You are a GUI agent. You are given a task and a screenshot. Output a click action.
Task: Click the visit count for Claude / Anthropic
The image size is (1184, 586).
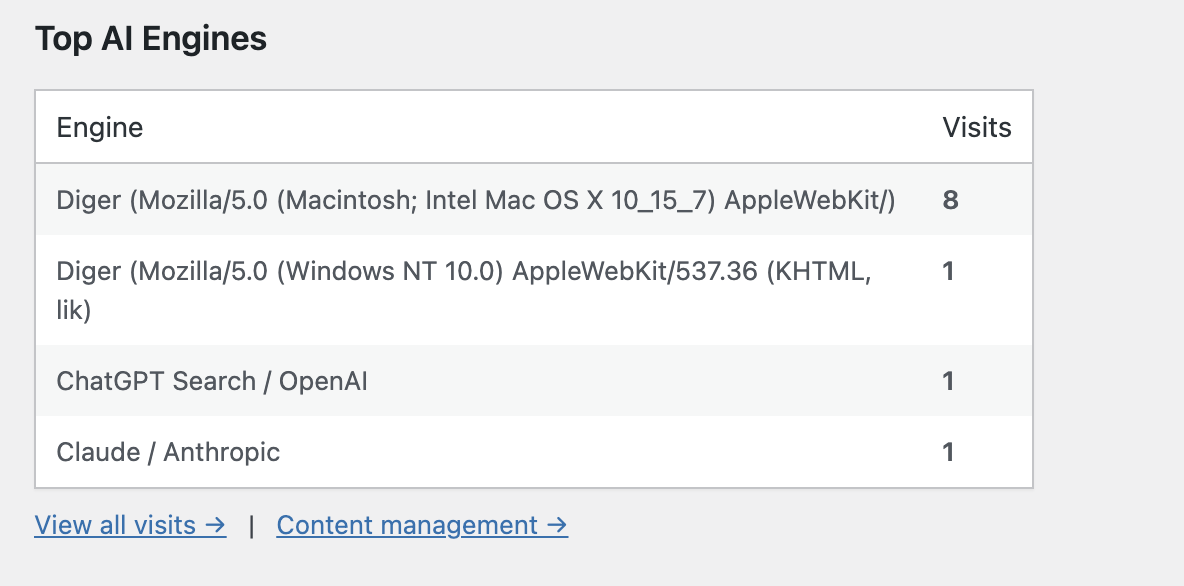tap(948, 452)
